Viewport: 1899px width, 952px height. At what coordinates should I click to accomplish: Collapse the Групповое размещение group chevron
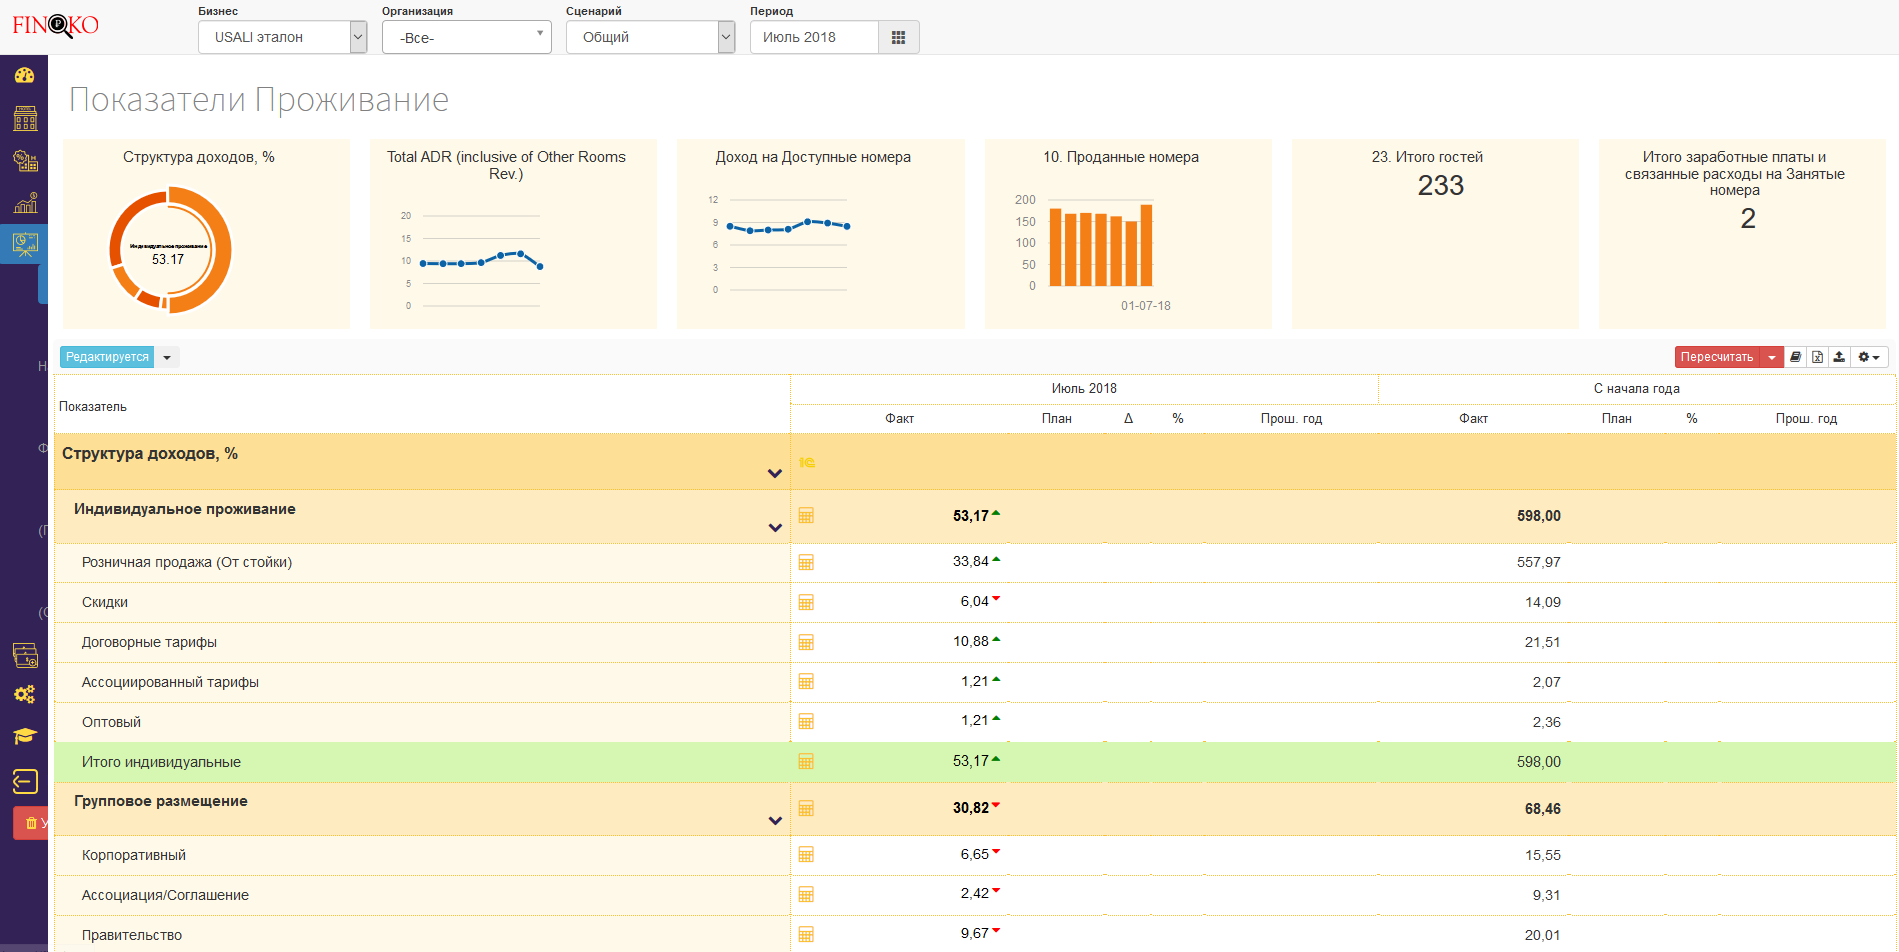pyautogui.click(x=774, y=820)
